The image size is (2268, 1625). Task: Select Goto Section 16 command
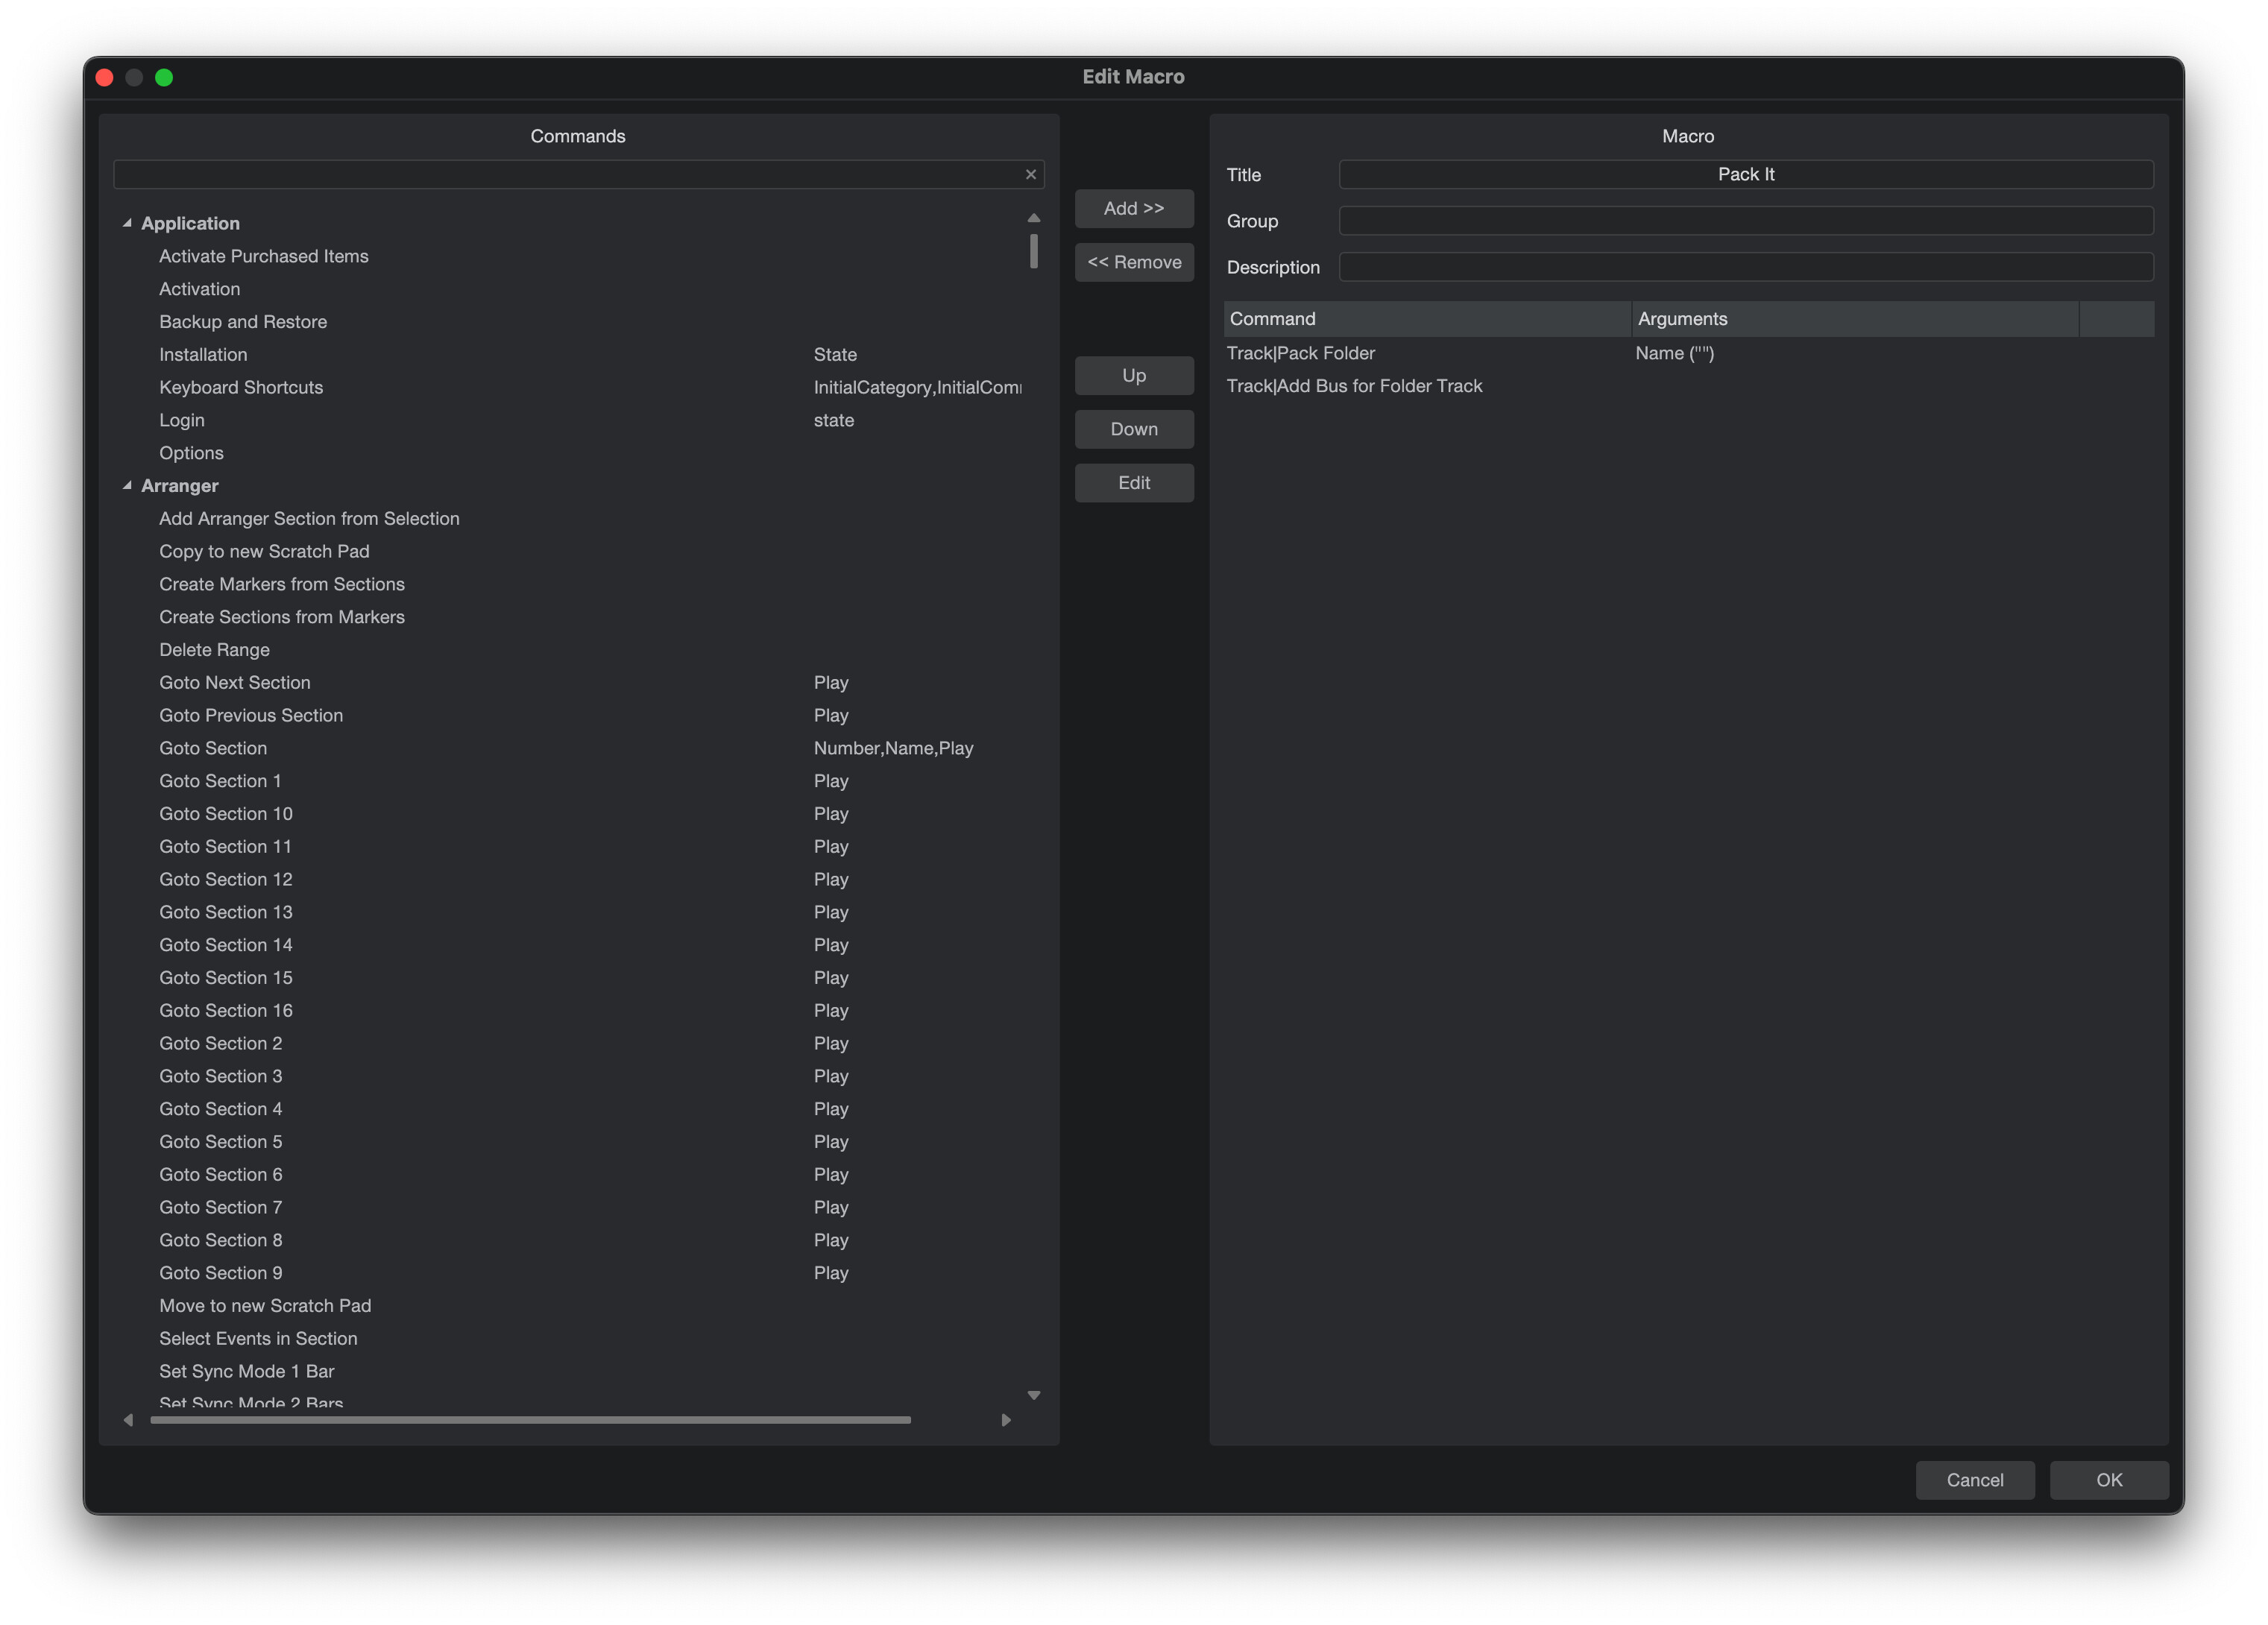tap(226, 1011)
